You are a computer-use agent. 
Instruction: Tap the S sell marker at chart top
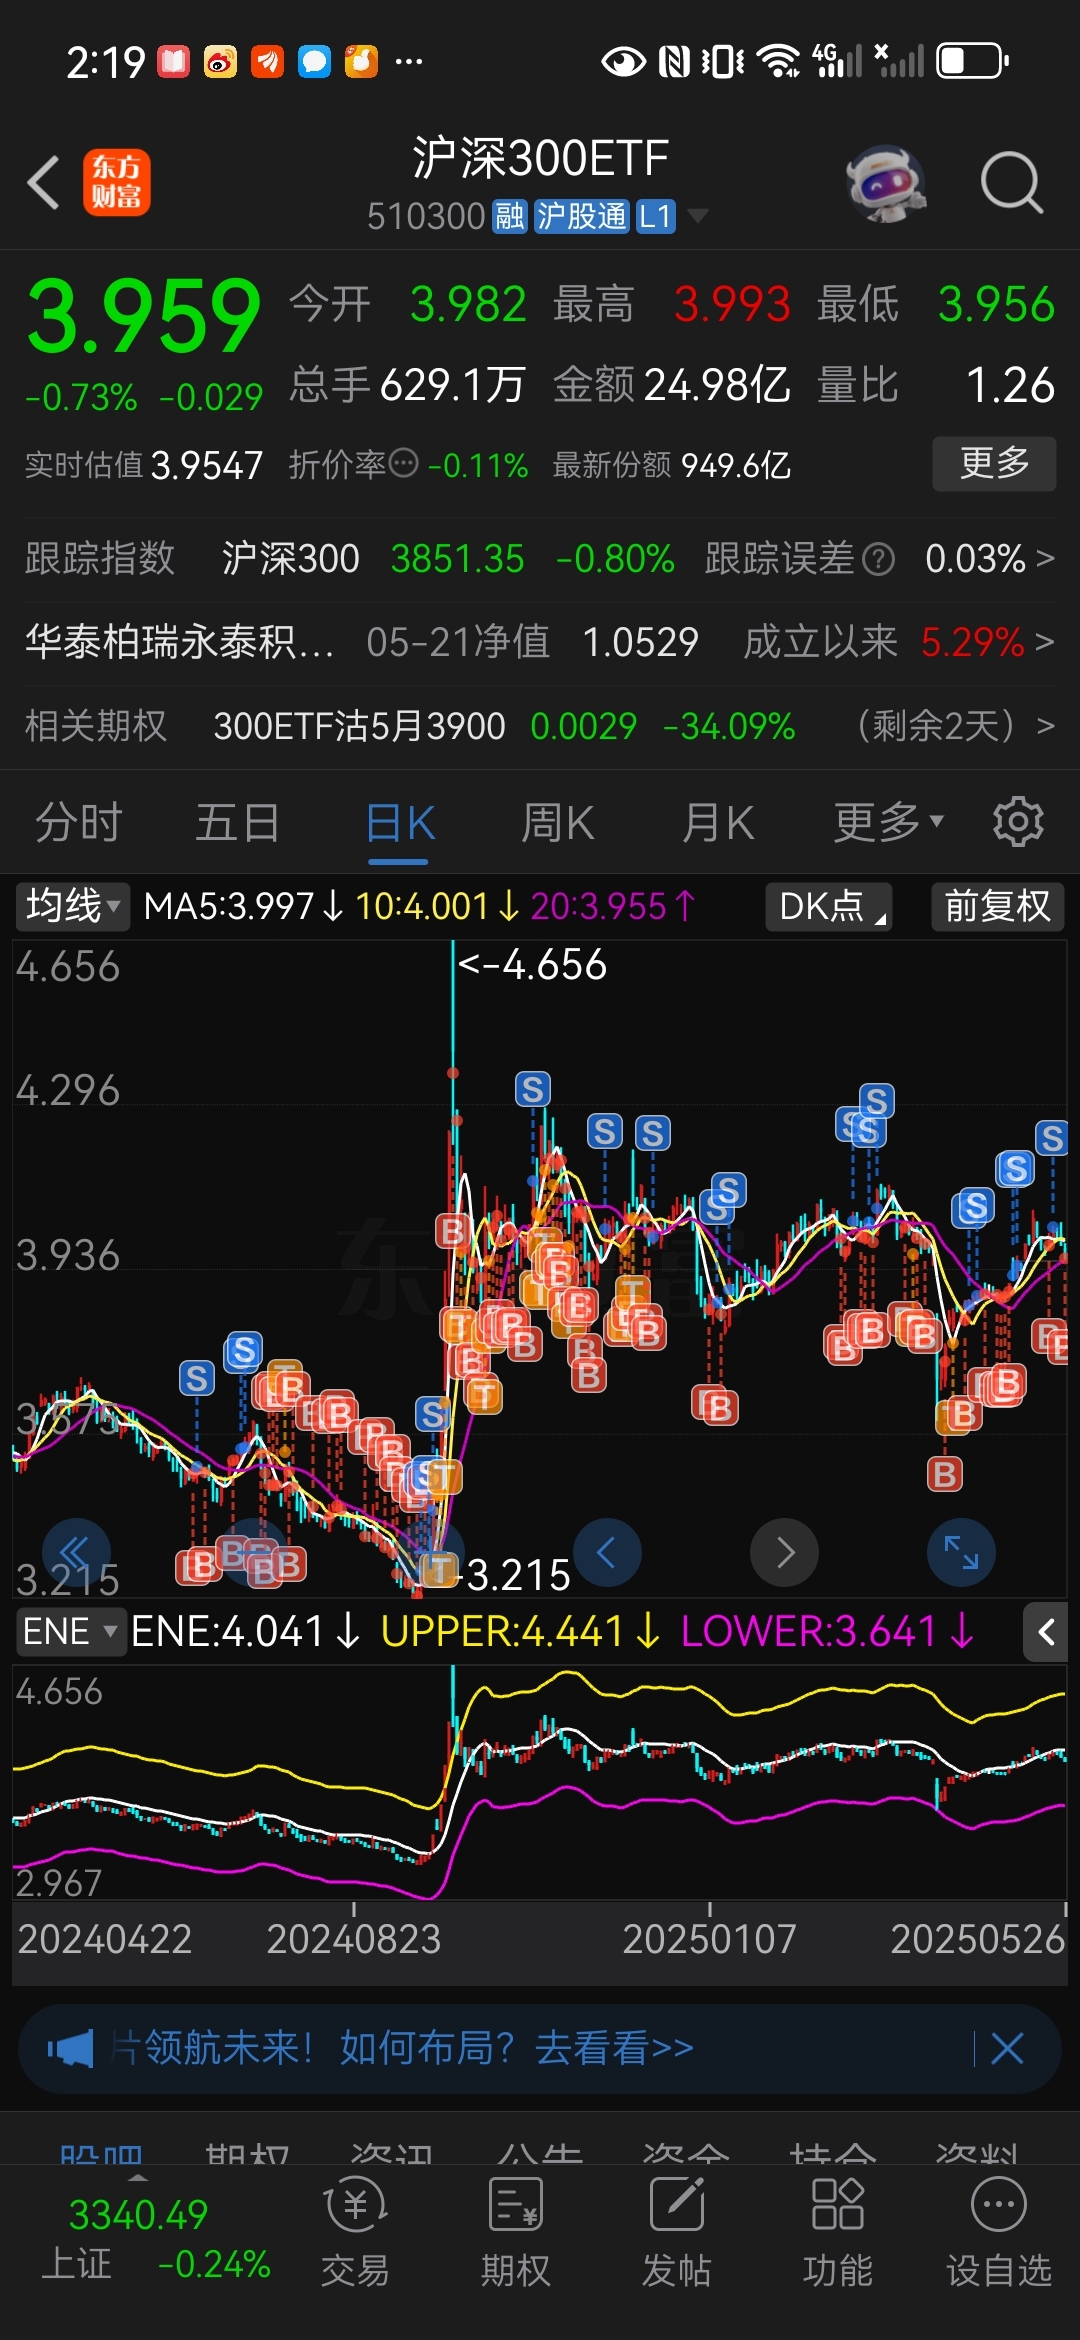pos(532,1089)
